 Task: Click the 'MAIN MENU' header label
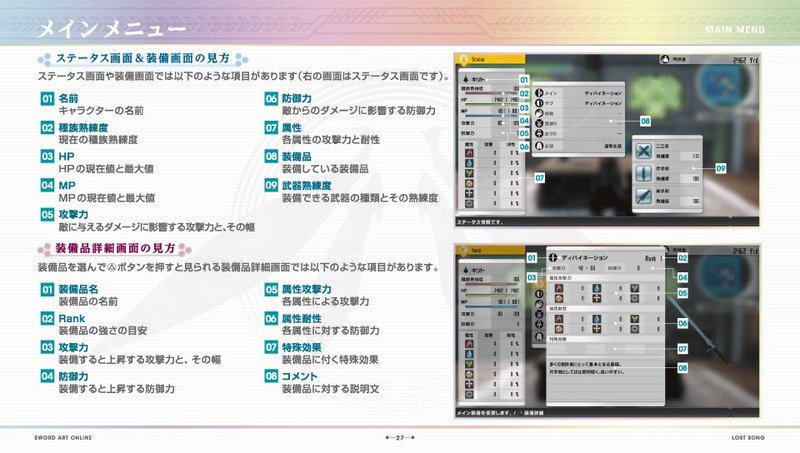pyautogui.click(x=735, y=30)
